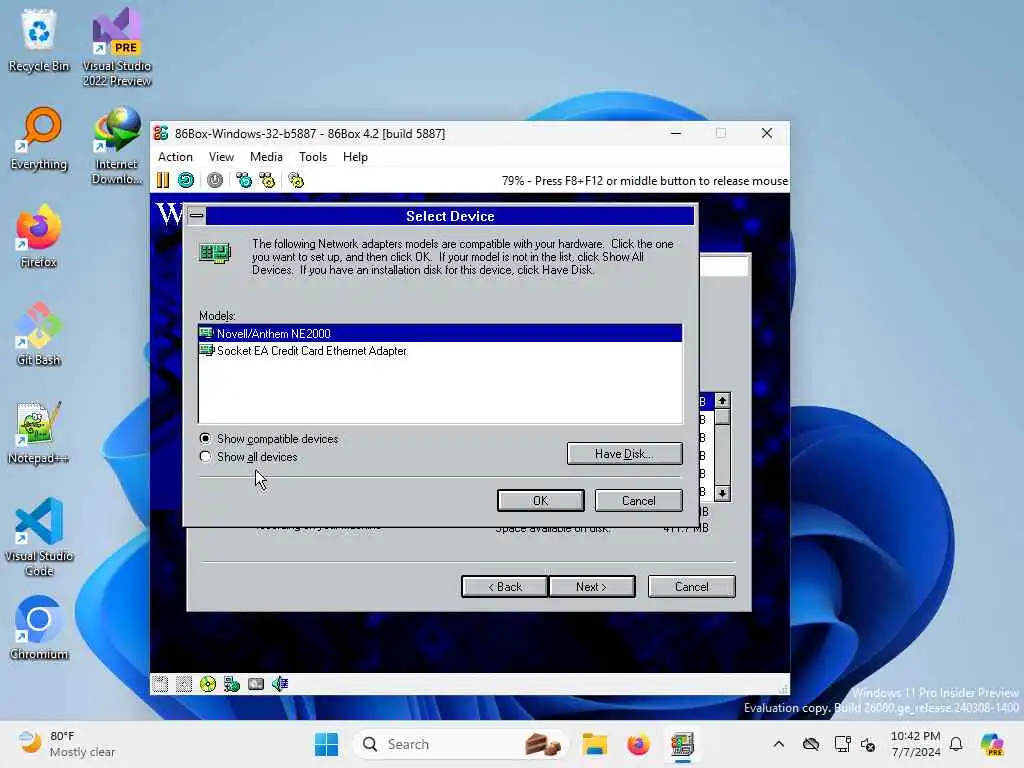Click the Ctrl+Alt+Del toolbar icon
Image resolution: width=1024 pixels, height=768 pixels.
point(244,180)
